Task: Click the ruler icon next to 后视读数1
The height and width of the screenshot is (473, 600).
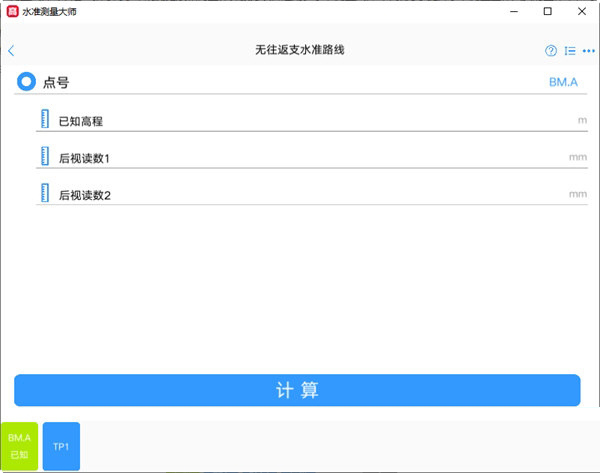Action: 45,156
